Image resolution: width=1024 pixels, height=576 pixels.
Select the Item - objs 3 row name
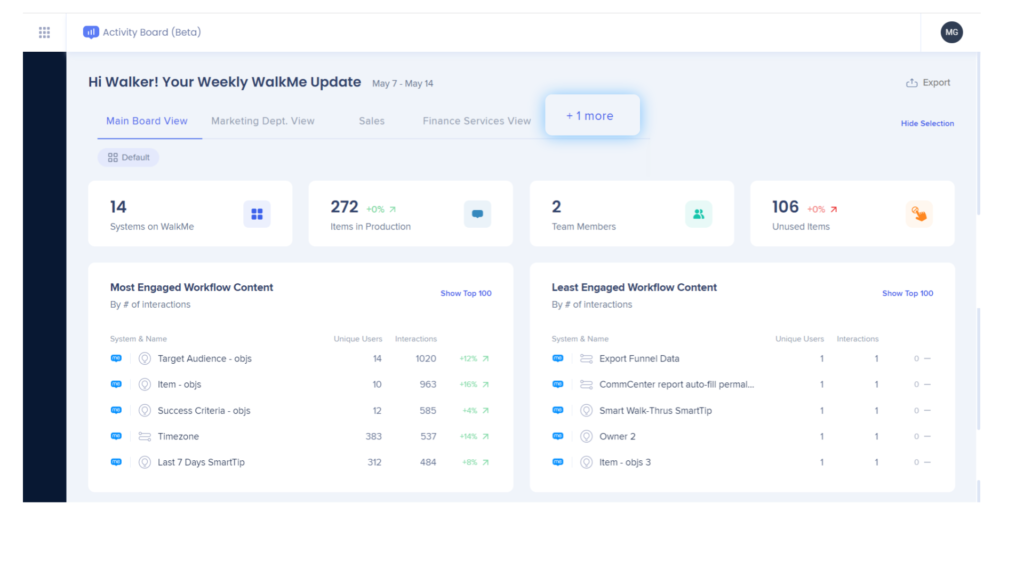625,462
